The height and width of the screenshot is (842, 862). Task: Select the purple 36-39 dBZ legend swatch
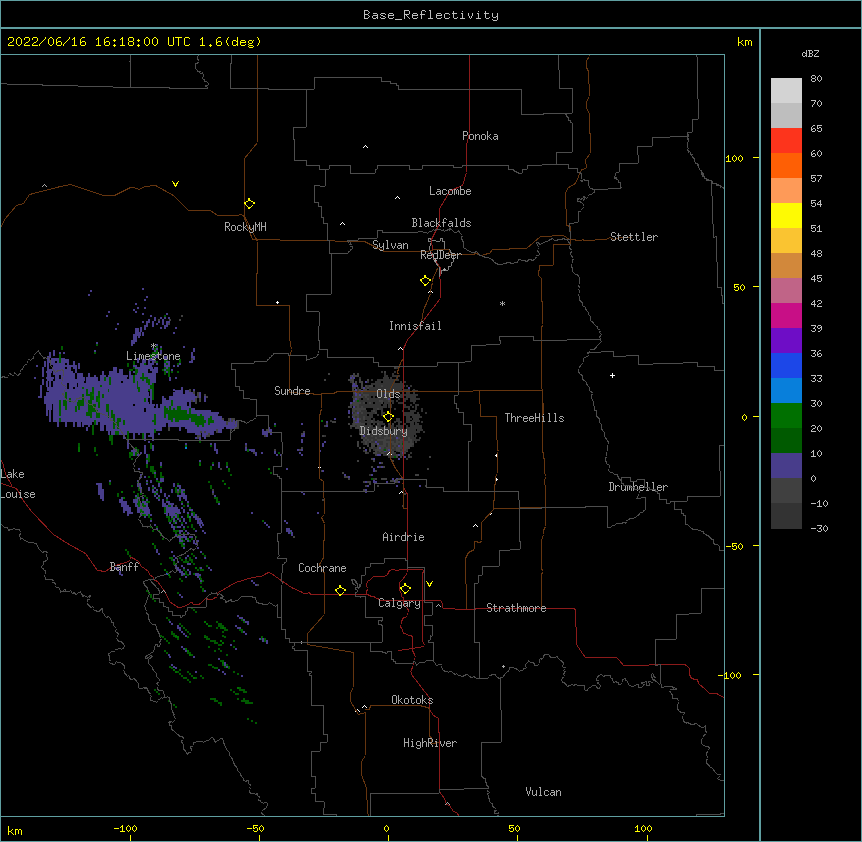click(786, 340)
